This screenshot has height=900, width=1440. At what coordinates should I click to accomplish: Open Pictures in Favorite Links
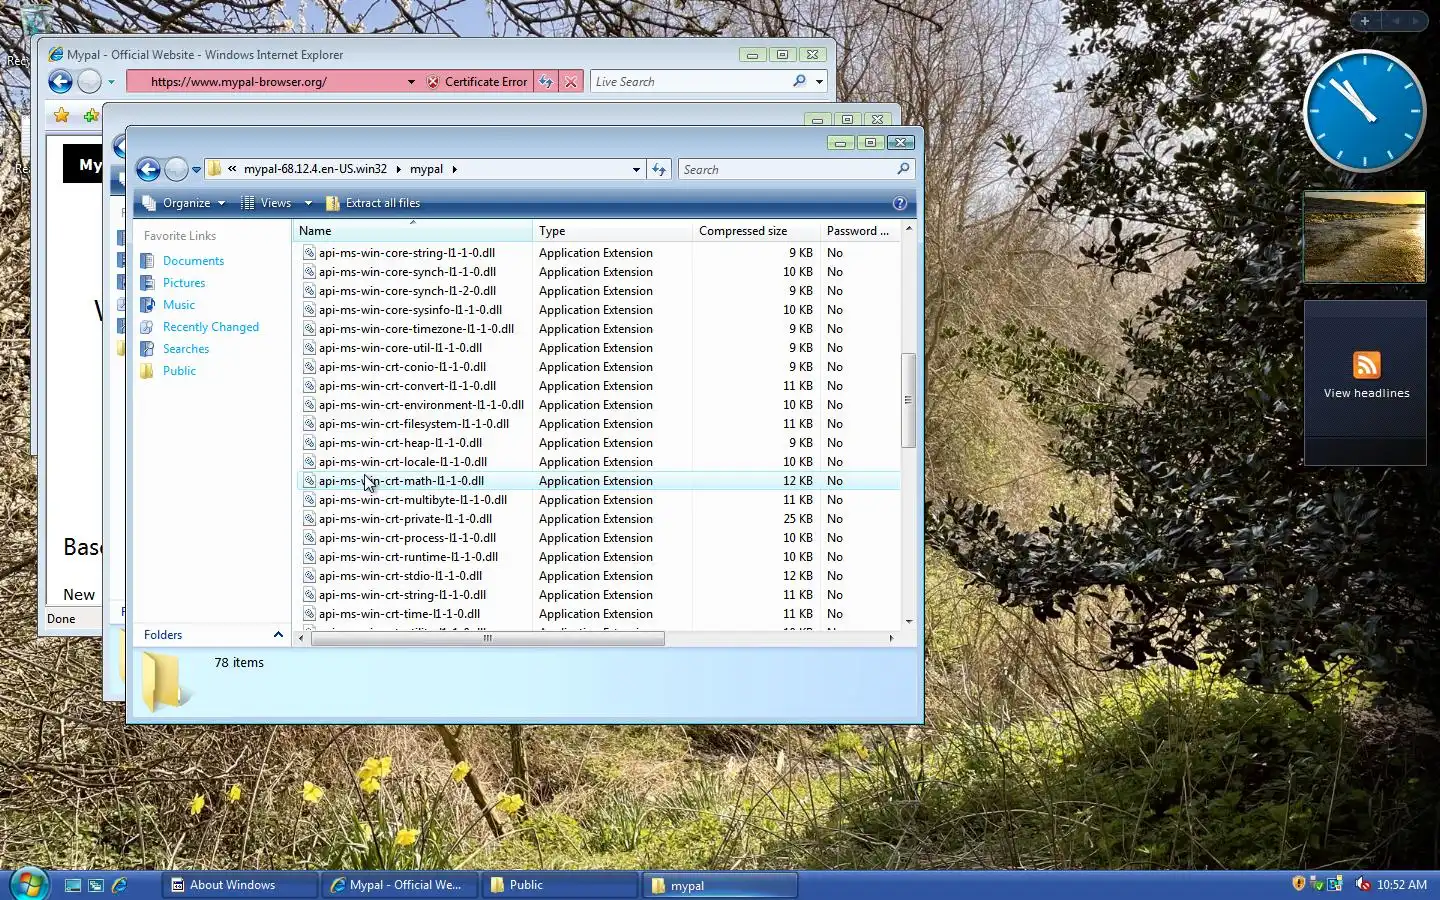[x=184, y=283]
